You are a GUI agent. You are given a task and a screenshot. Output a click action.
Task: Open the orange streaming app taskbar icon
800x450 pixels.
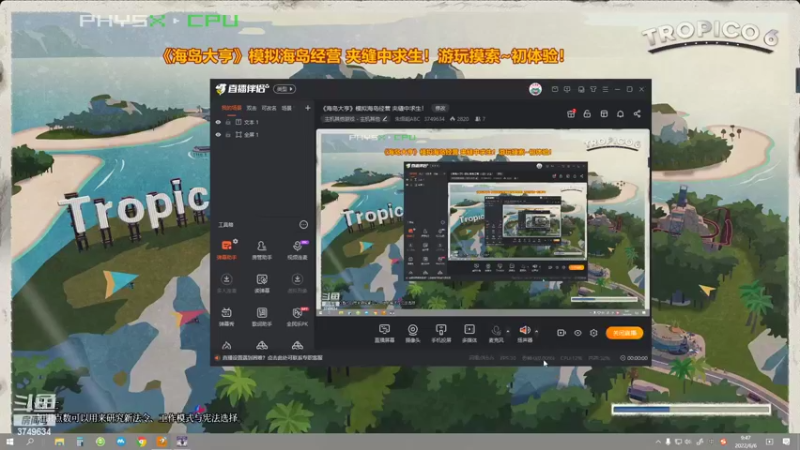162,441
